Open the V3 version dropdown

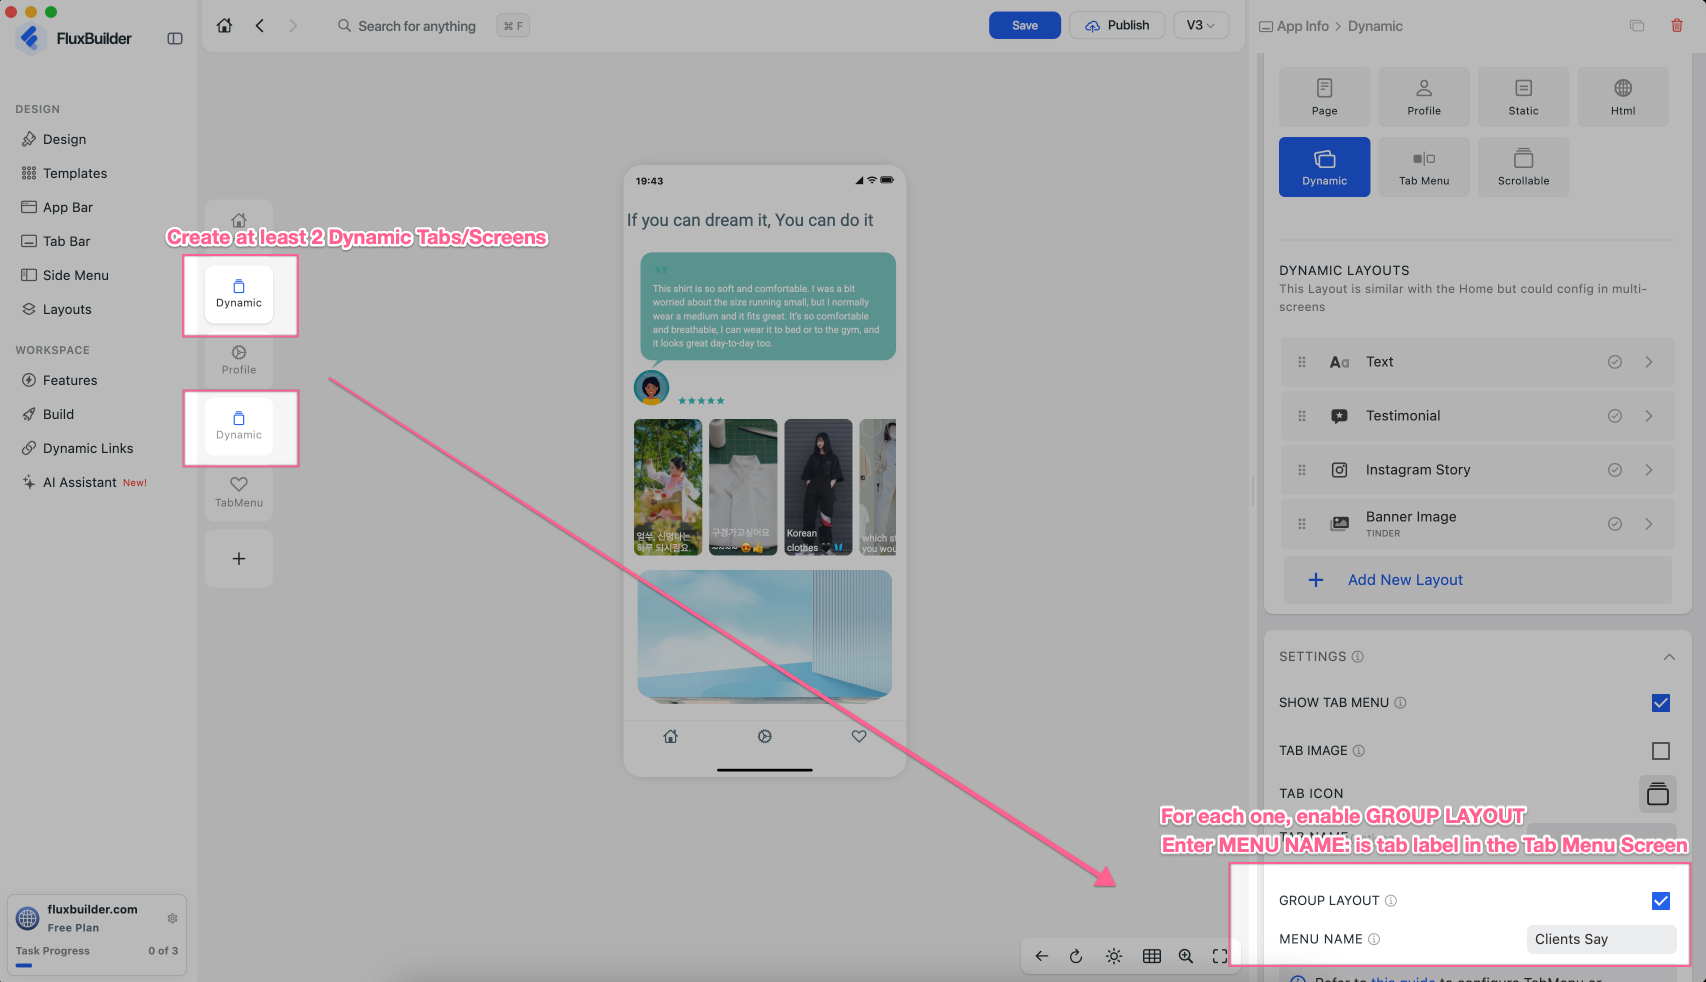1201,26
